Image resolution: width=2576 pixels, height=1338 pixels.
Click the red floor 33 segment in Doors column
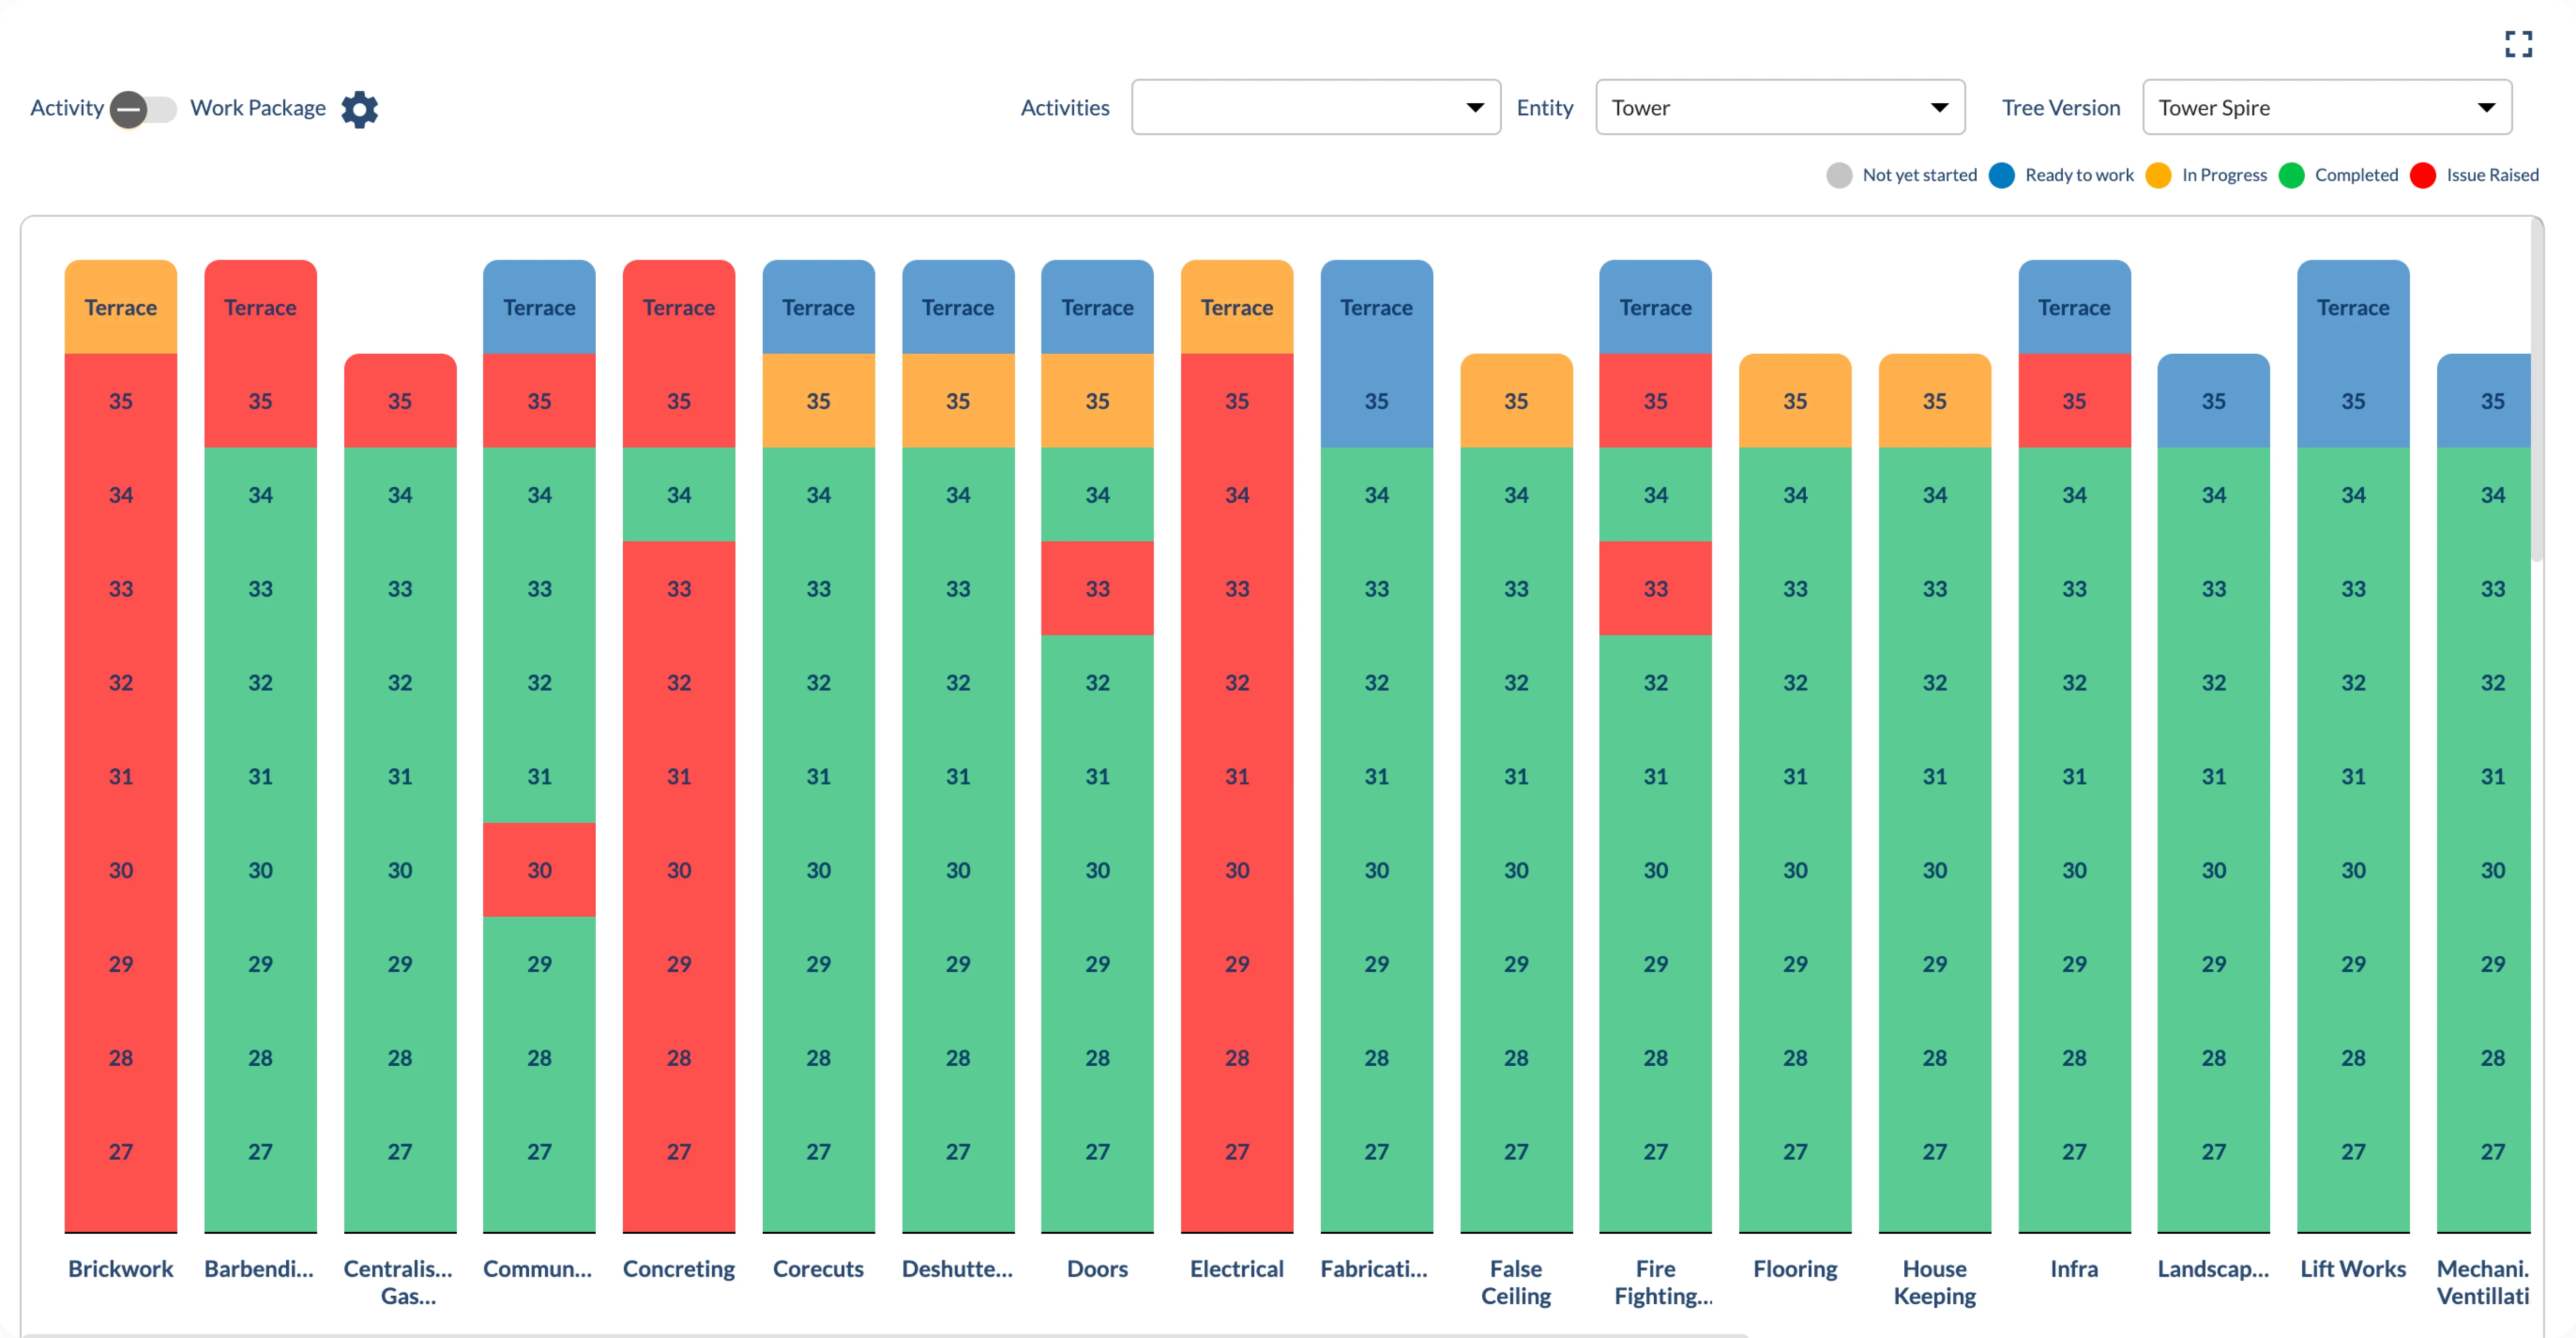pos(1096,588)
